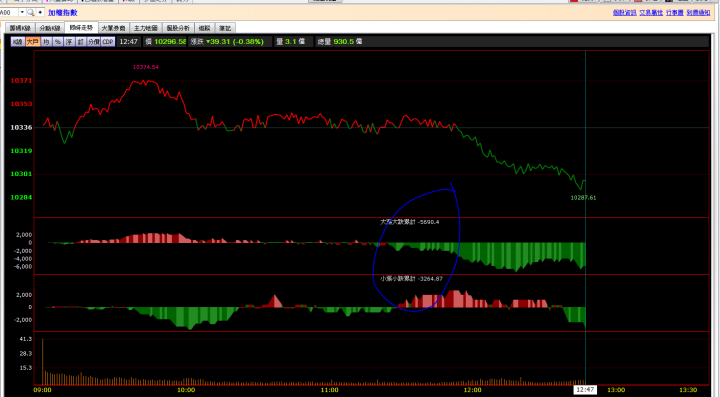Click the price value 10296.58
Screen dimensions: 720x397
(x=170, y=42)
